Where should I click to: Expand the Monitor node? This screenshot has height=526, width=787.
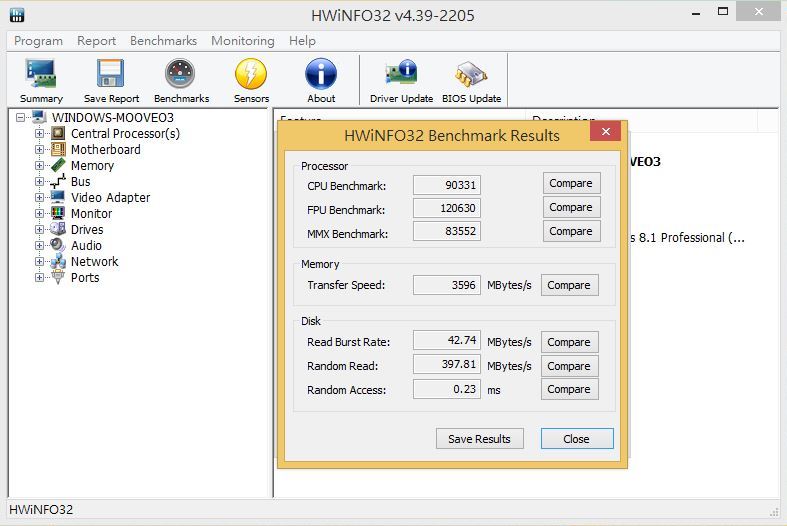coord(39,213)
